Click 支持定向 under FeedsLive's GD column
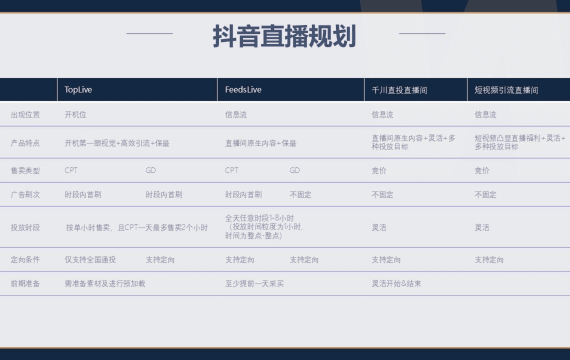The image size is (570, 360). coord(304,260)
